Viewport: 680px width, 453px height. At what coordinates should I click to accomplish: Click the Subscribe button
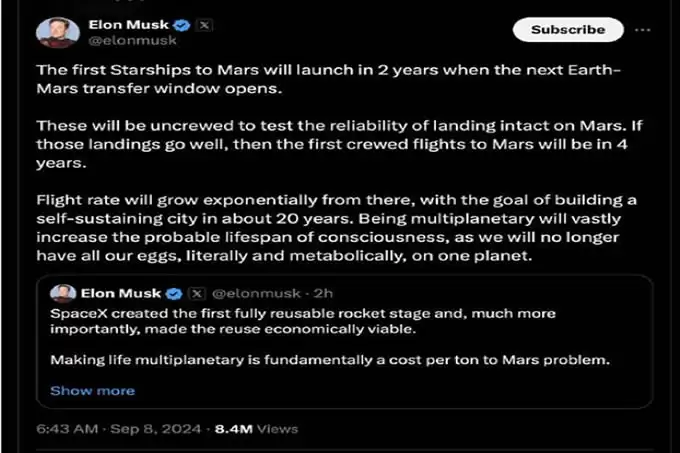(x=568, y=29)
